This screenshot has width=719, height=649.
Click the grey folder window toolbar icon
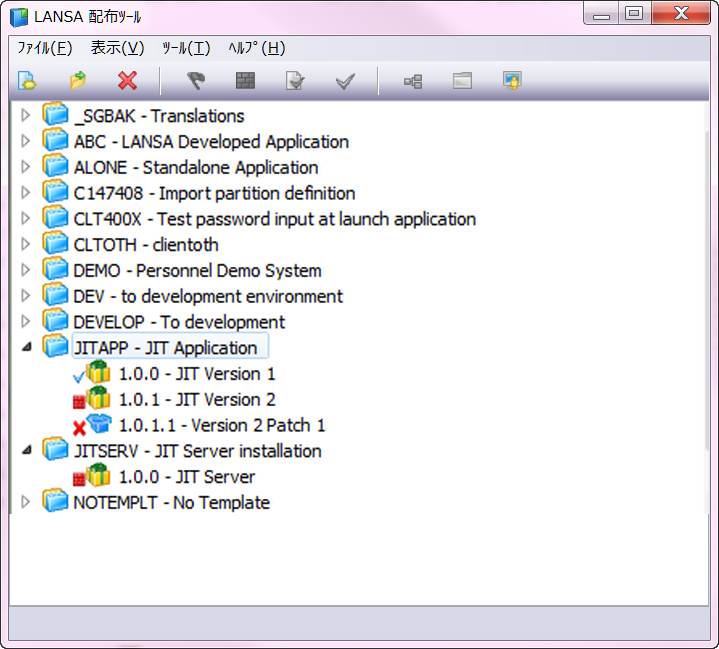[x=462, y=81]
